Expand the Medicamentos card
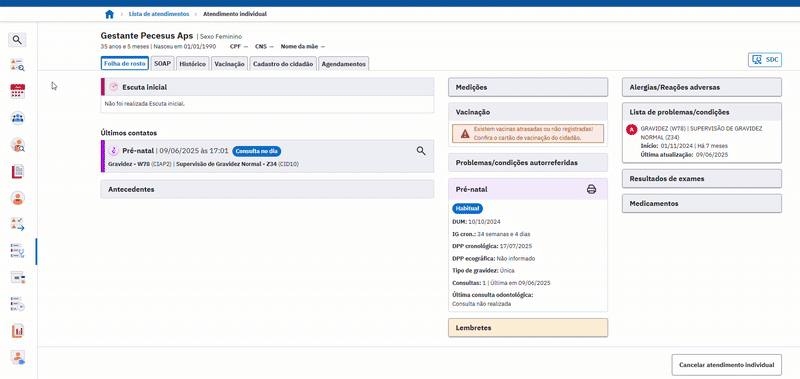800x379 pixels. click(702, 203)
